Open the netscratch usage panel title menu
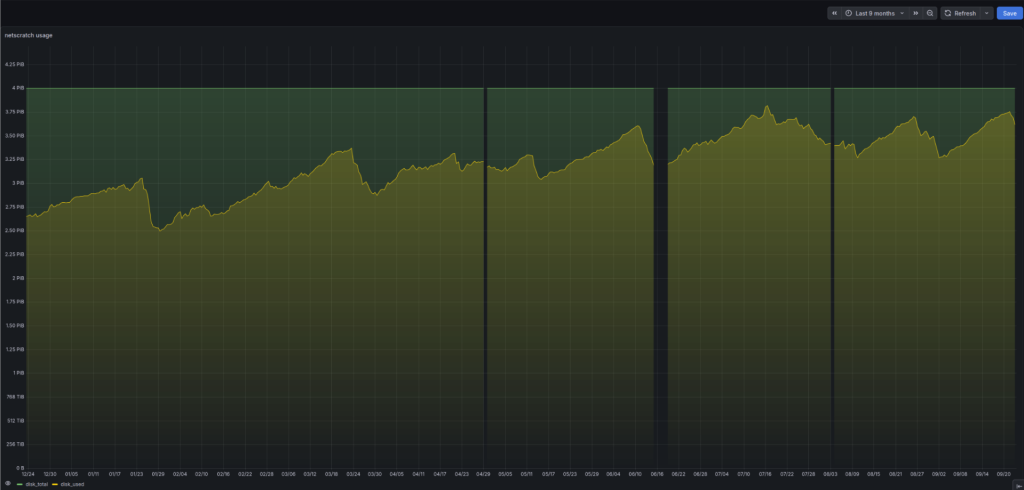This screenshot has height=490, width=1024. tap(29, 35)
